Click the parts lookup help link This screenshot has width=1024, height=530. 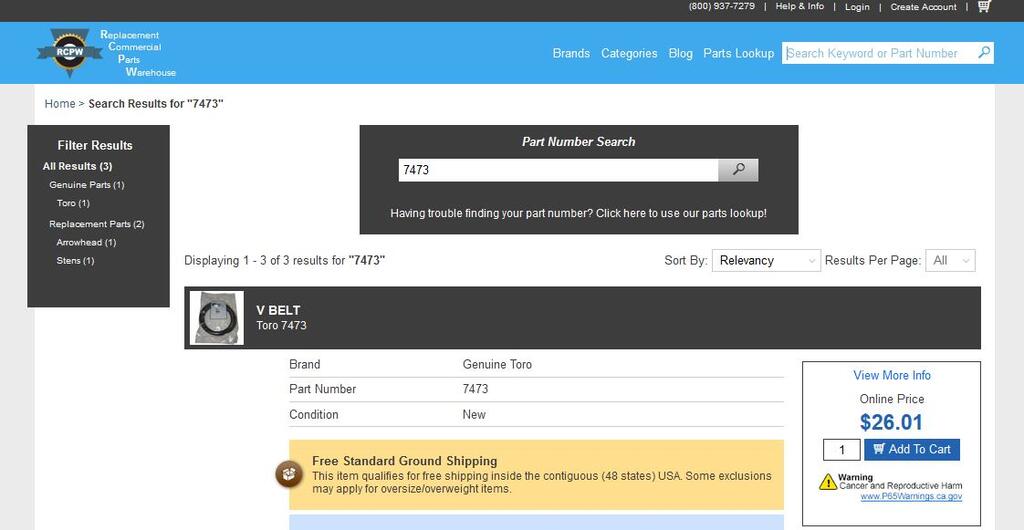[579, 213]
